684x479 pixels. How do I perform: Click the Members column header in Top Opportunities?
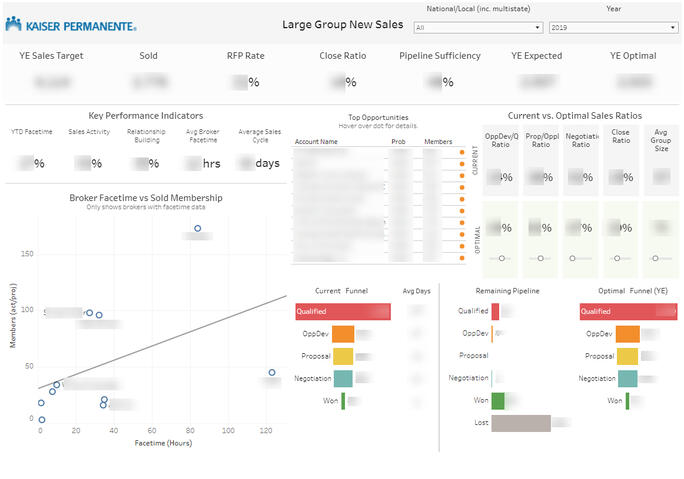(x=438, y=142)
